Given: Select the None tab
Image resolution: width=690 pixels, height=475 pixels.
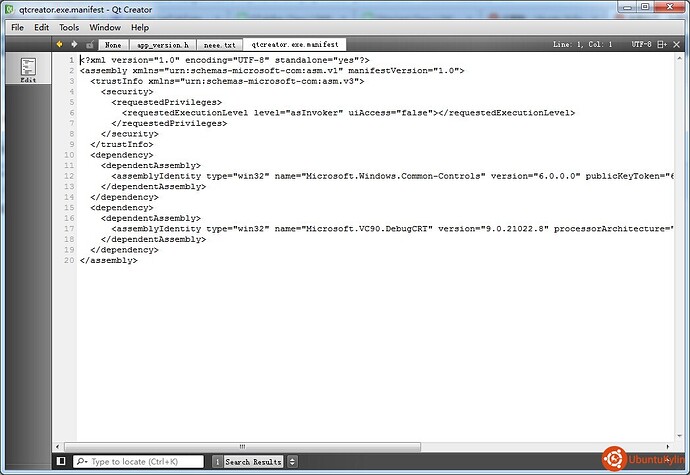Looking at the screenshot, I should coord(113,45).
